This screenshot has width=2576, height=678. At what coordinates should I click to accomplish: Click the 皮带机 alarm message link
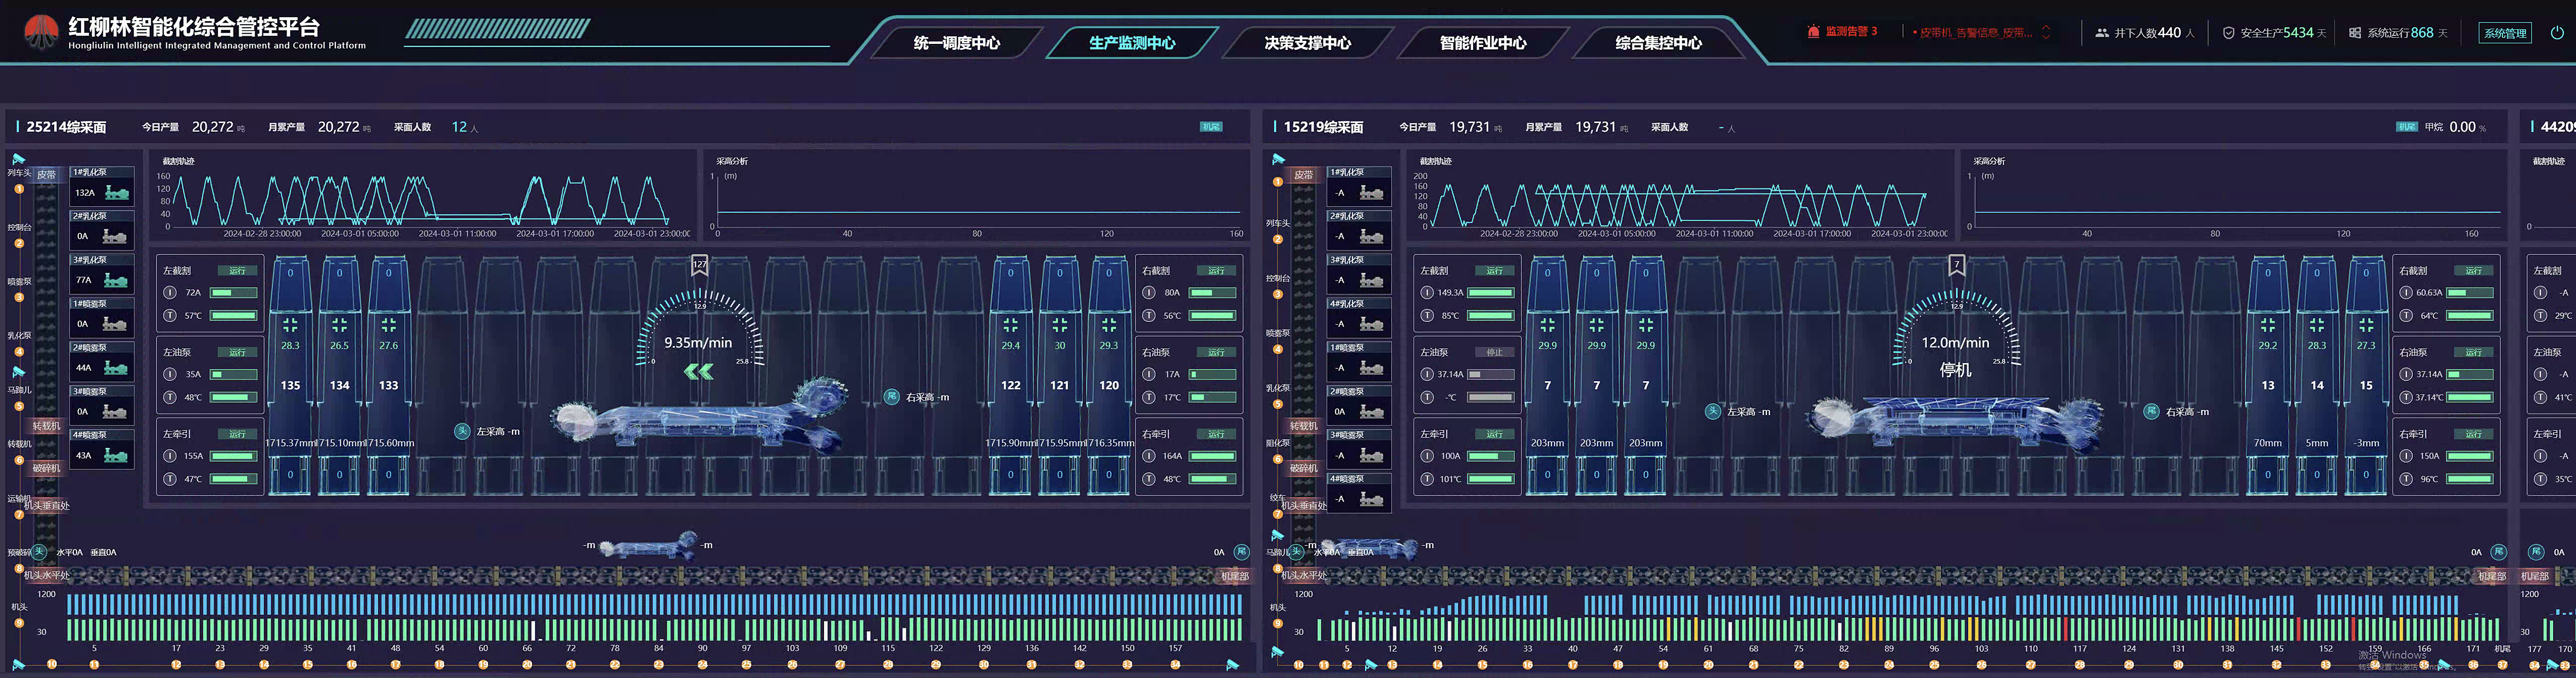tap(1972, 33)
